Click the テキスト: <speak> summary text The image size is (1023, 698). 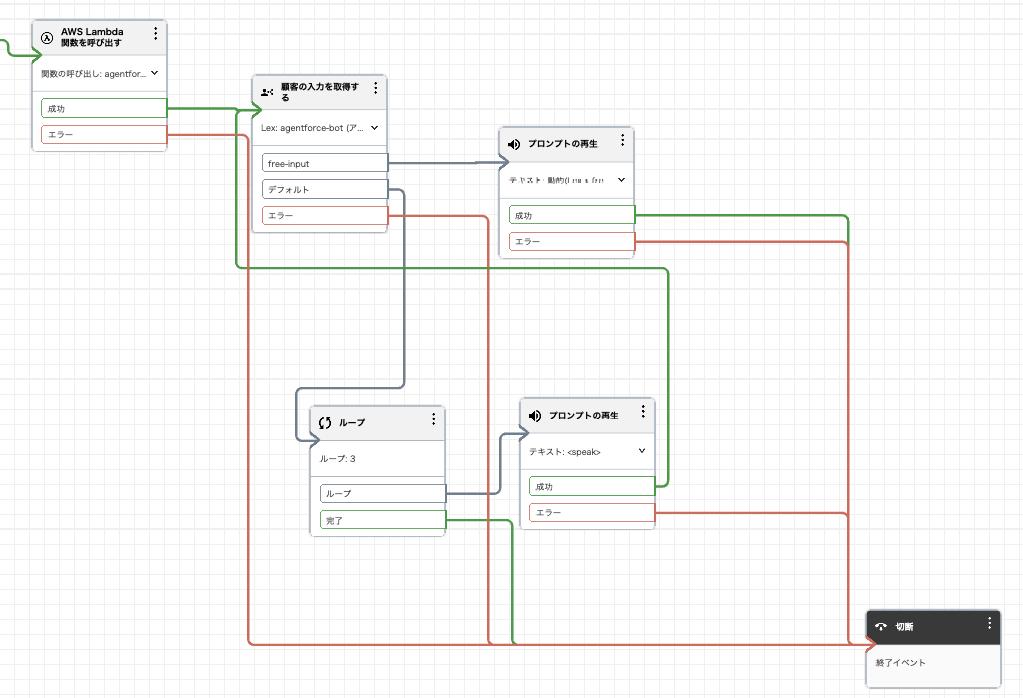[x=564, y=451]
